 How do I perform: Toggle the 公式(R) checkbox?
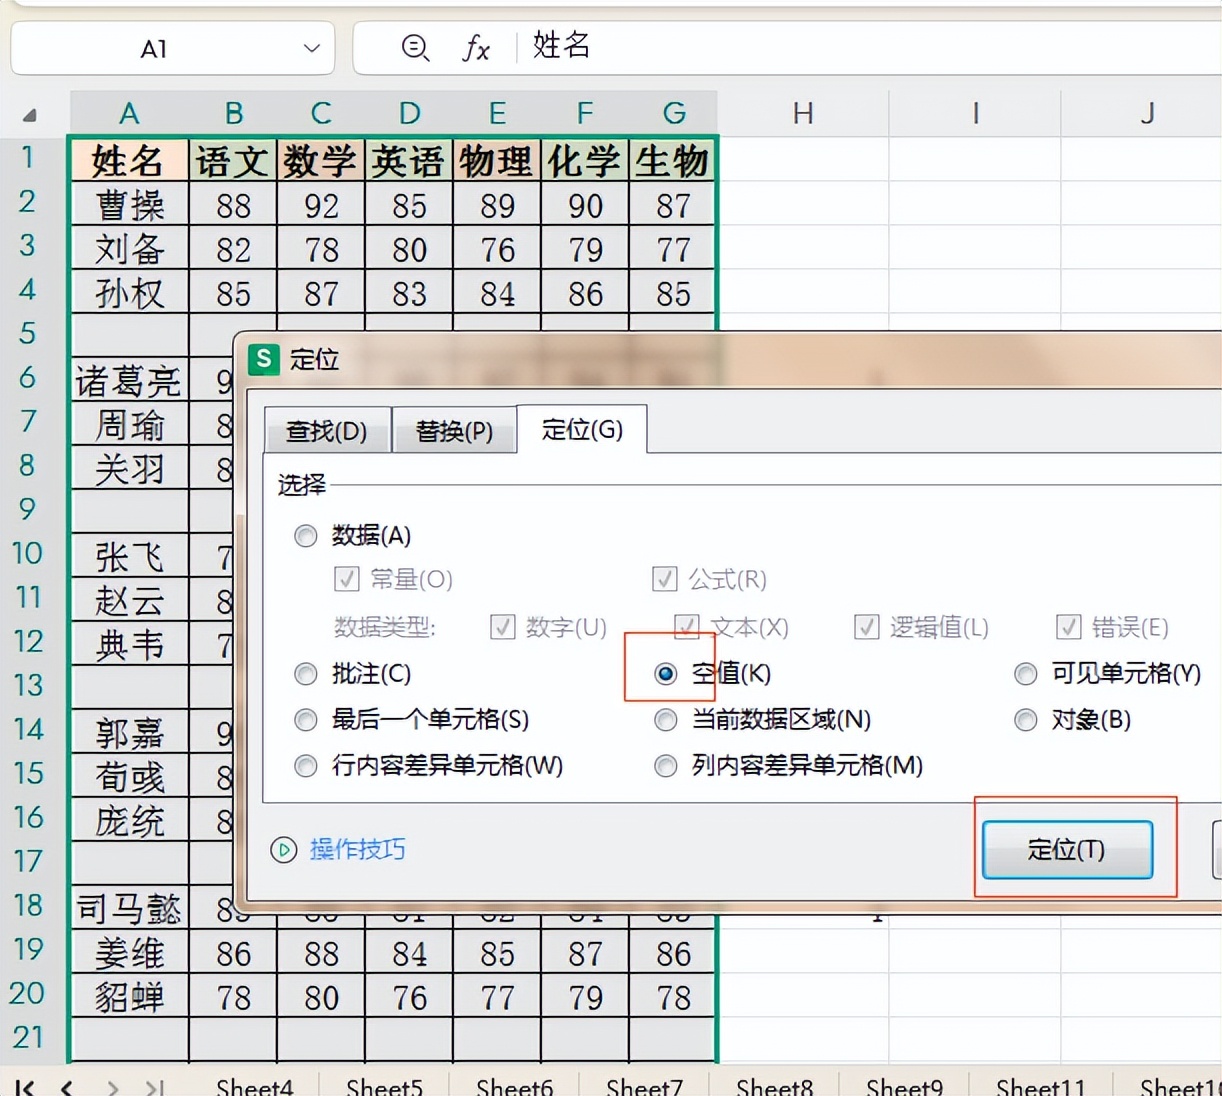(664, 579)
